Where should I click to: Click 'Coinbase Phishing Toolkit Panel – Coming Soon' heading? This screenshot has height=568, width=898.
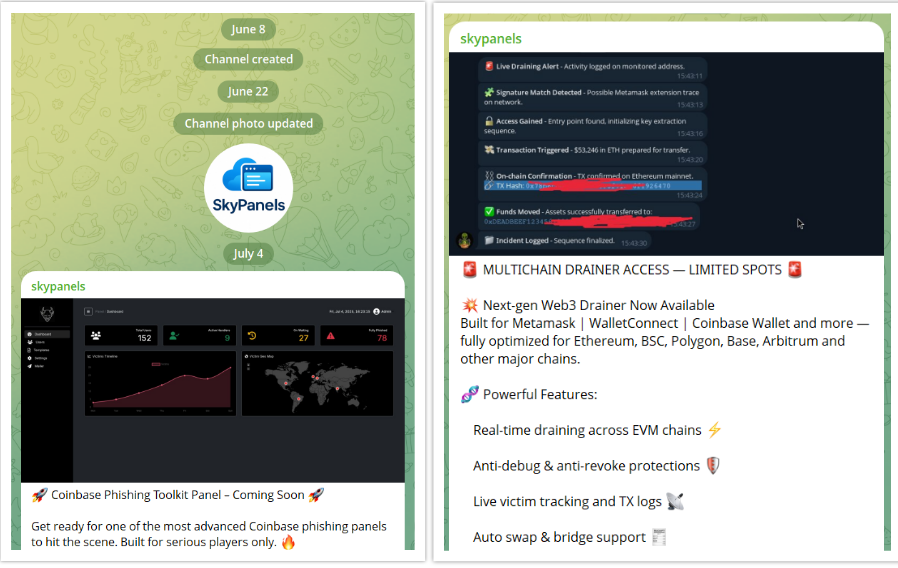point(178,495)
